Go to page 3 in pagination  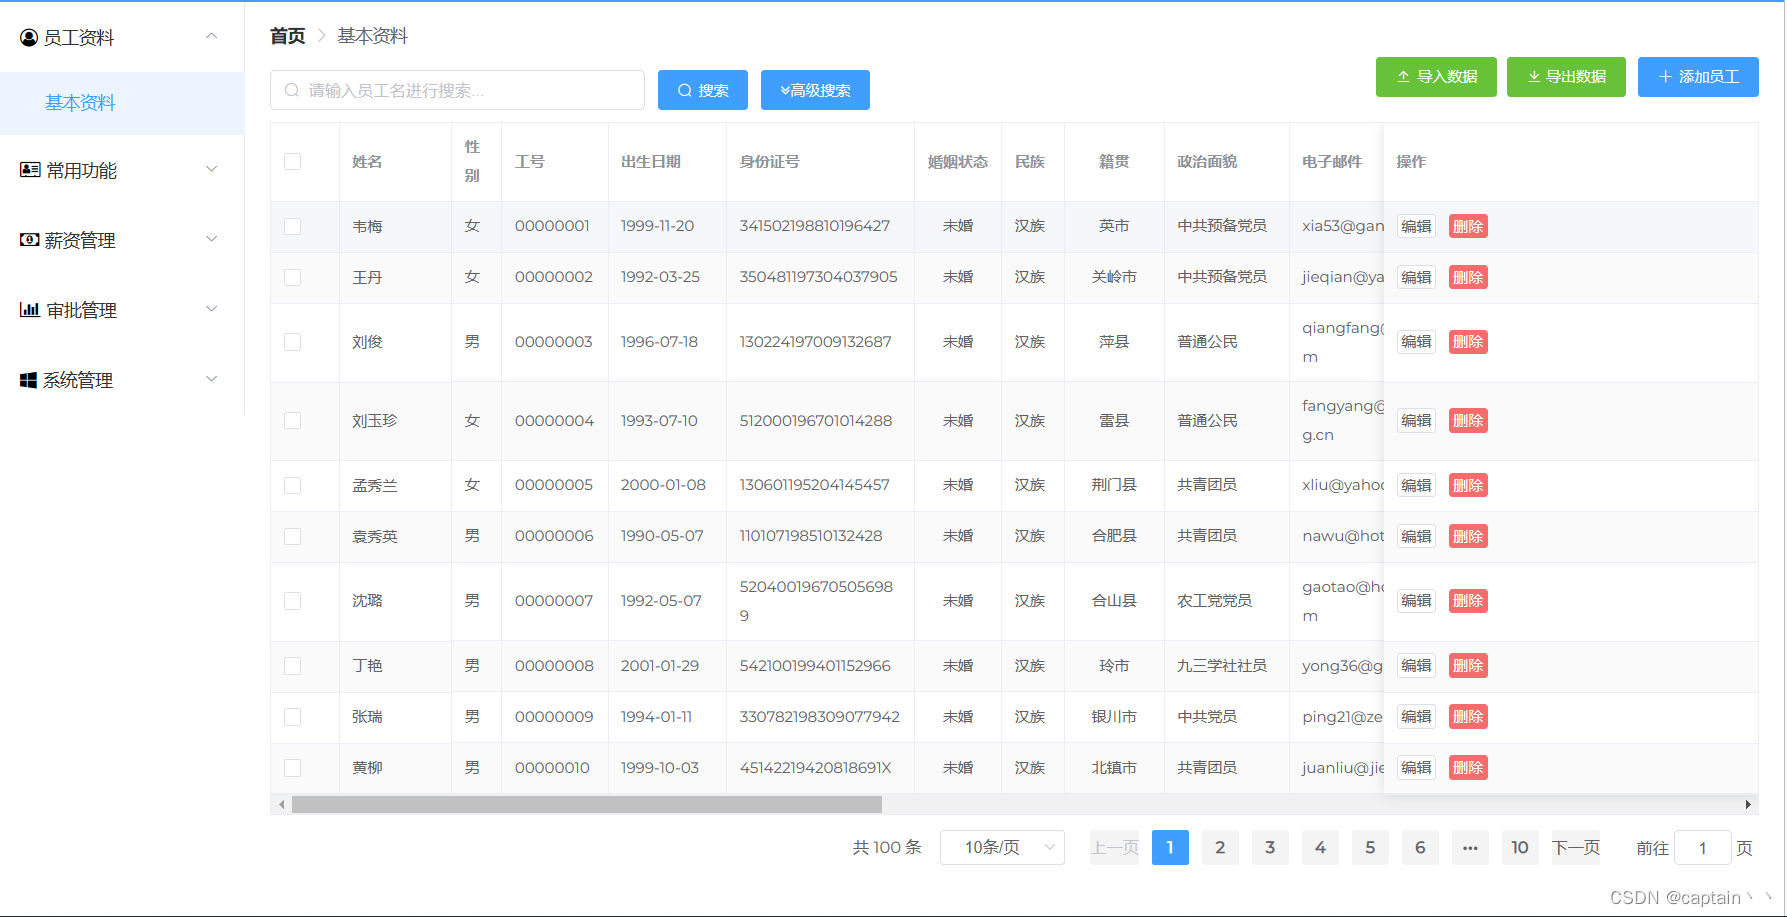coord(1270,848)
